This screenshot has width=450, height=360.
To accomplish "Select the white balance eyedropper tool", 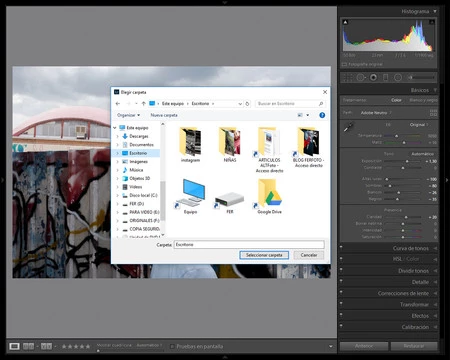I will pos(348,127).
